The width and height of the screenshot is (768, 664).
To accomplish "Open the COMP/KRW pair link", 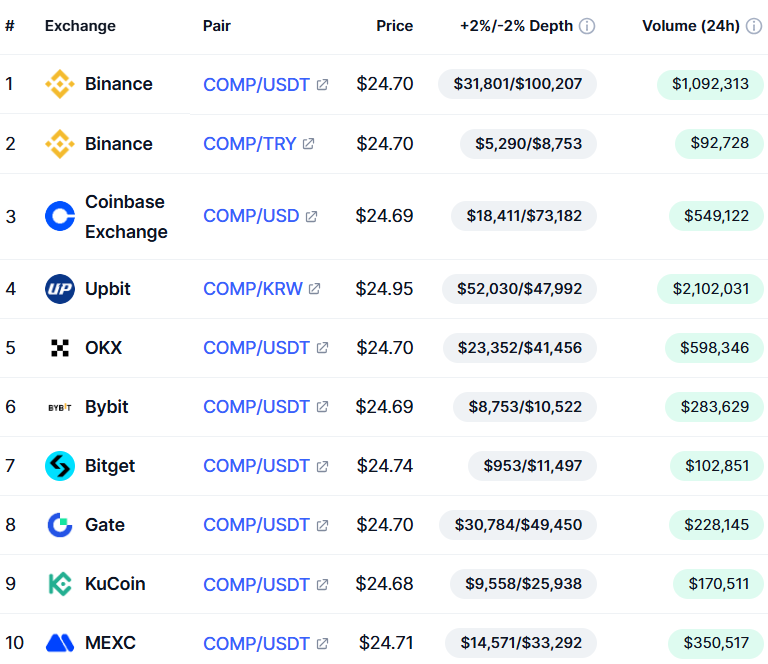I will click(x=253, y=289).
